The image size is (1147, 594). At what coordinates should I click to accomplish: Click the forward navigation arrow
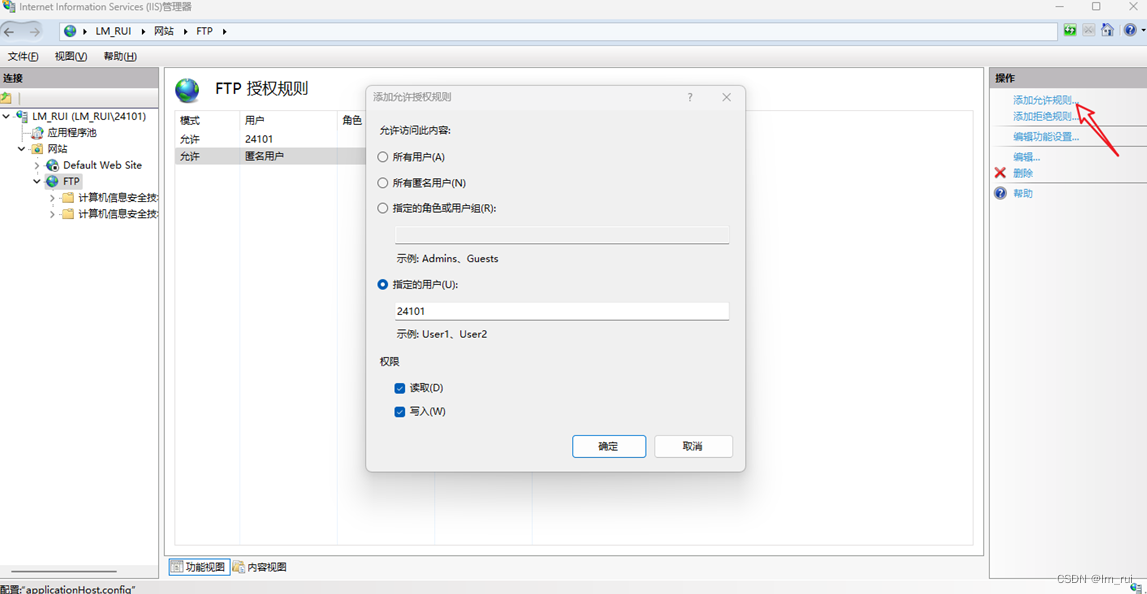click(34, 31)
